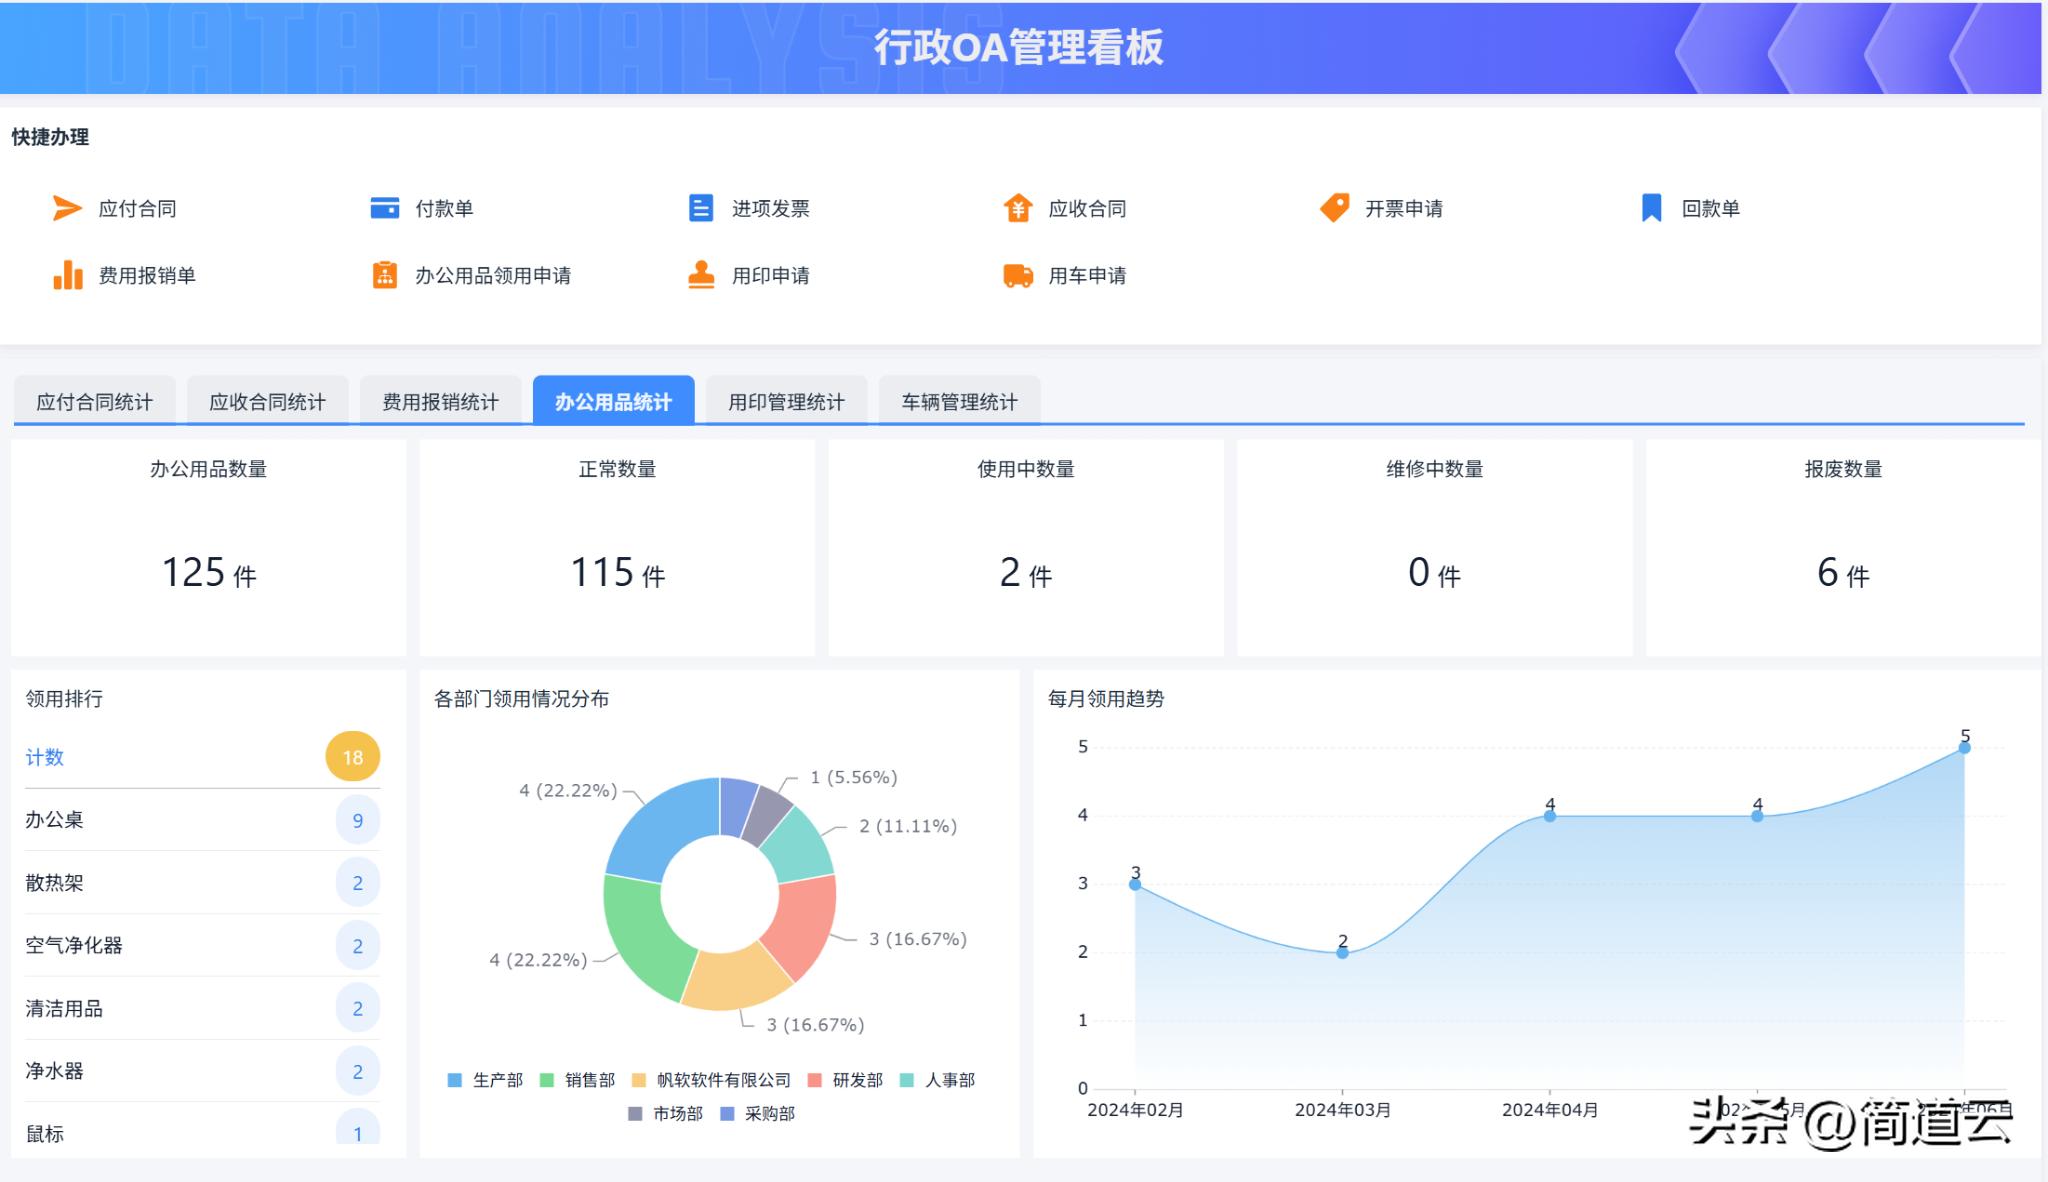Click the 应收合同 house icon
Screen dimensions: 2048x1182
(x=1018, y=208)
